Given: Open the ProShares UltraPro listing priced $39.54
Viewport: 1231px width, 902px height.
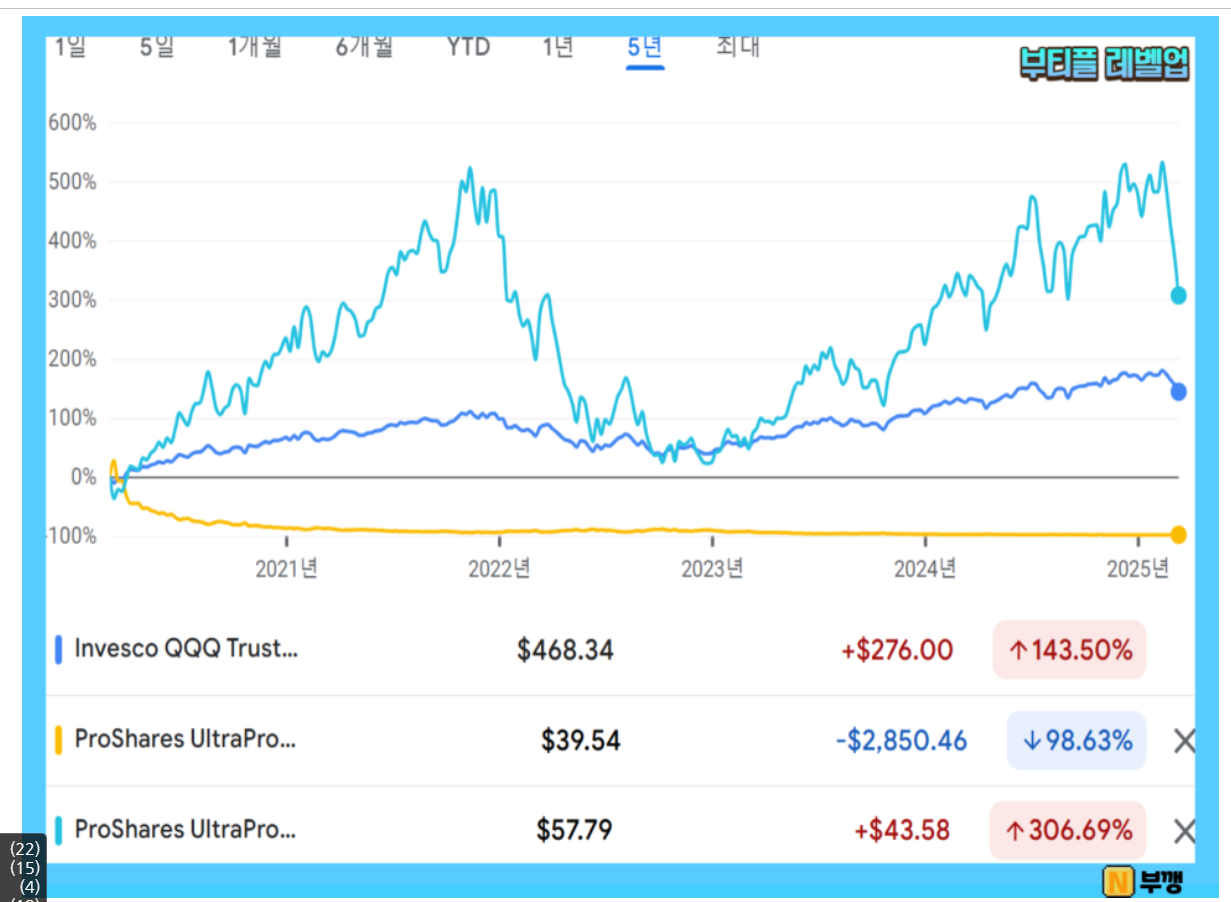Looking at the screenshot, I should [185, 740].
